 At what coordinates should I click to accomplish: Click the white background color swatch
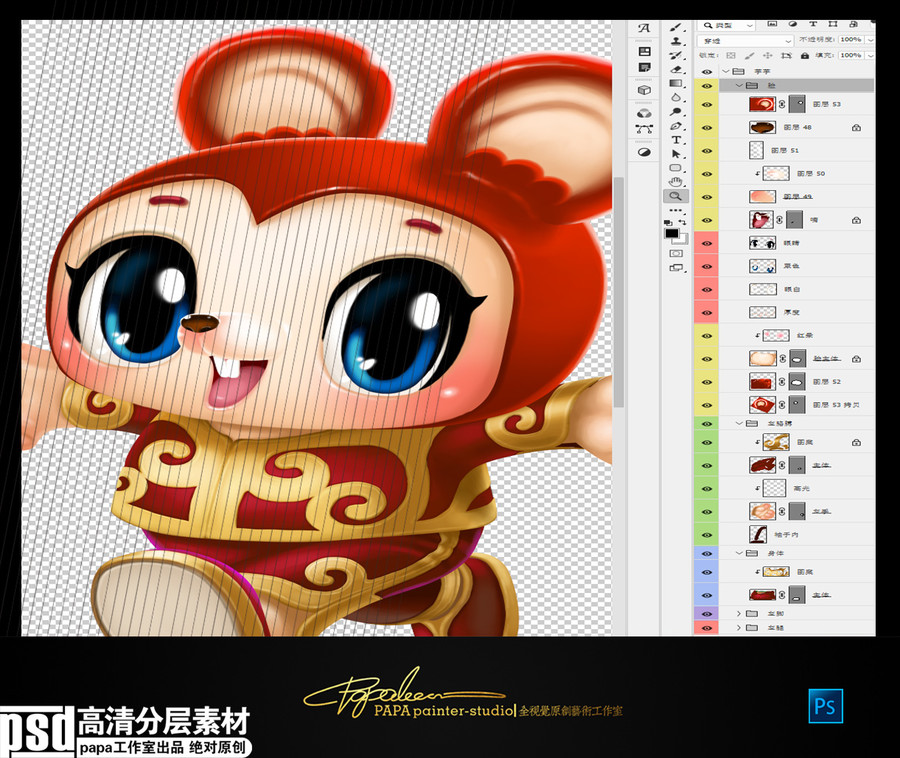[x=684, y=240]
